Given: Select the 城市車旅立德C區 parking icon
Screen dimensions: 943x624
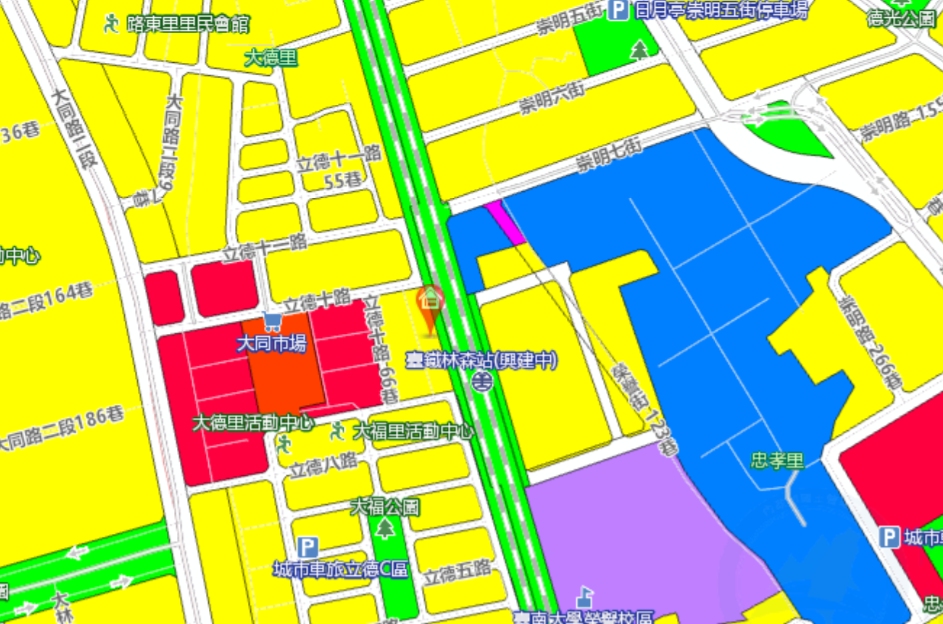Looking at the screenshot, I should [x=308, y=548].
